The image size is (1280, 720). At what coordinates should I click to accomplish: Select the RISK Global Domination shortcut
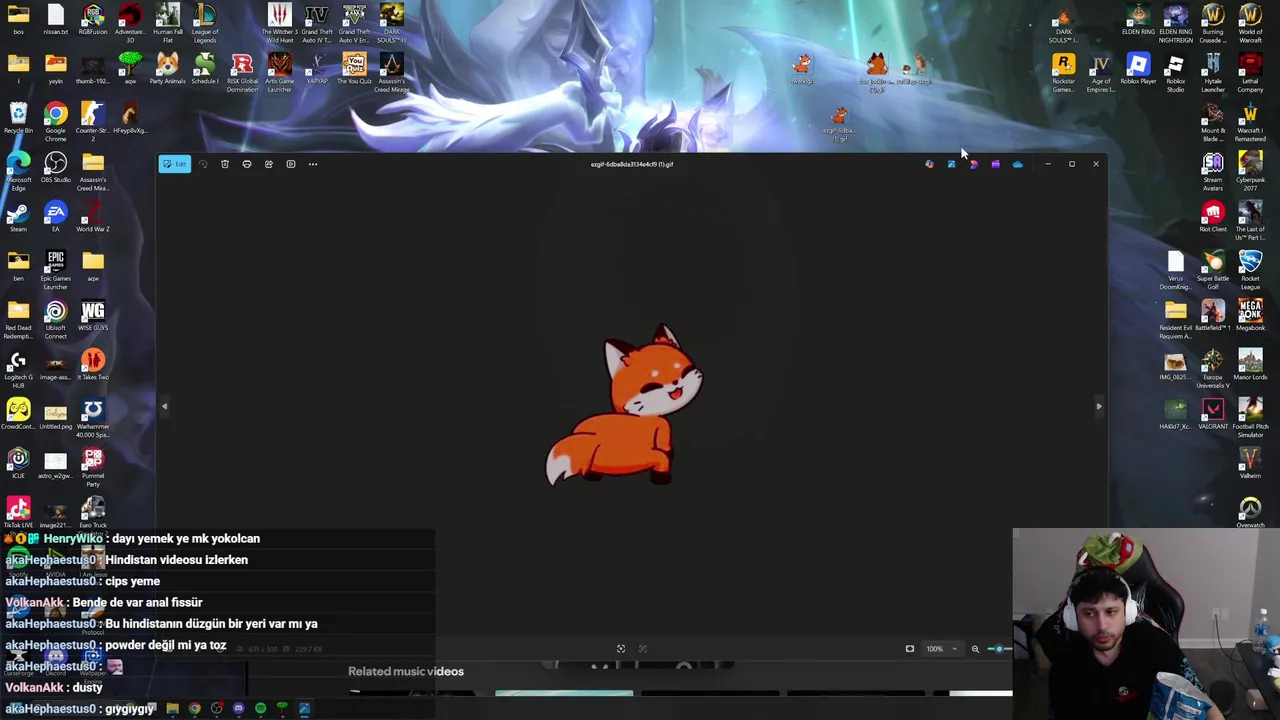[x=242, y=73]
